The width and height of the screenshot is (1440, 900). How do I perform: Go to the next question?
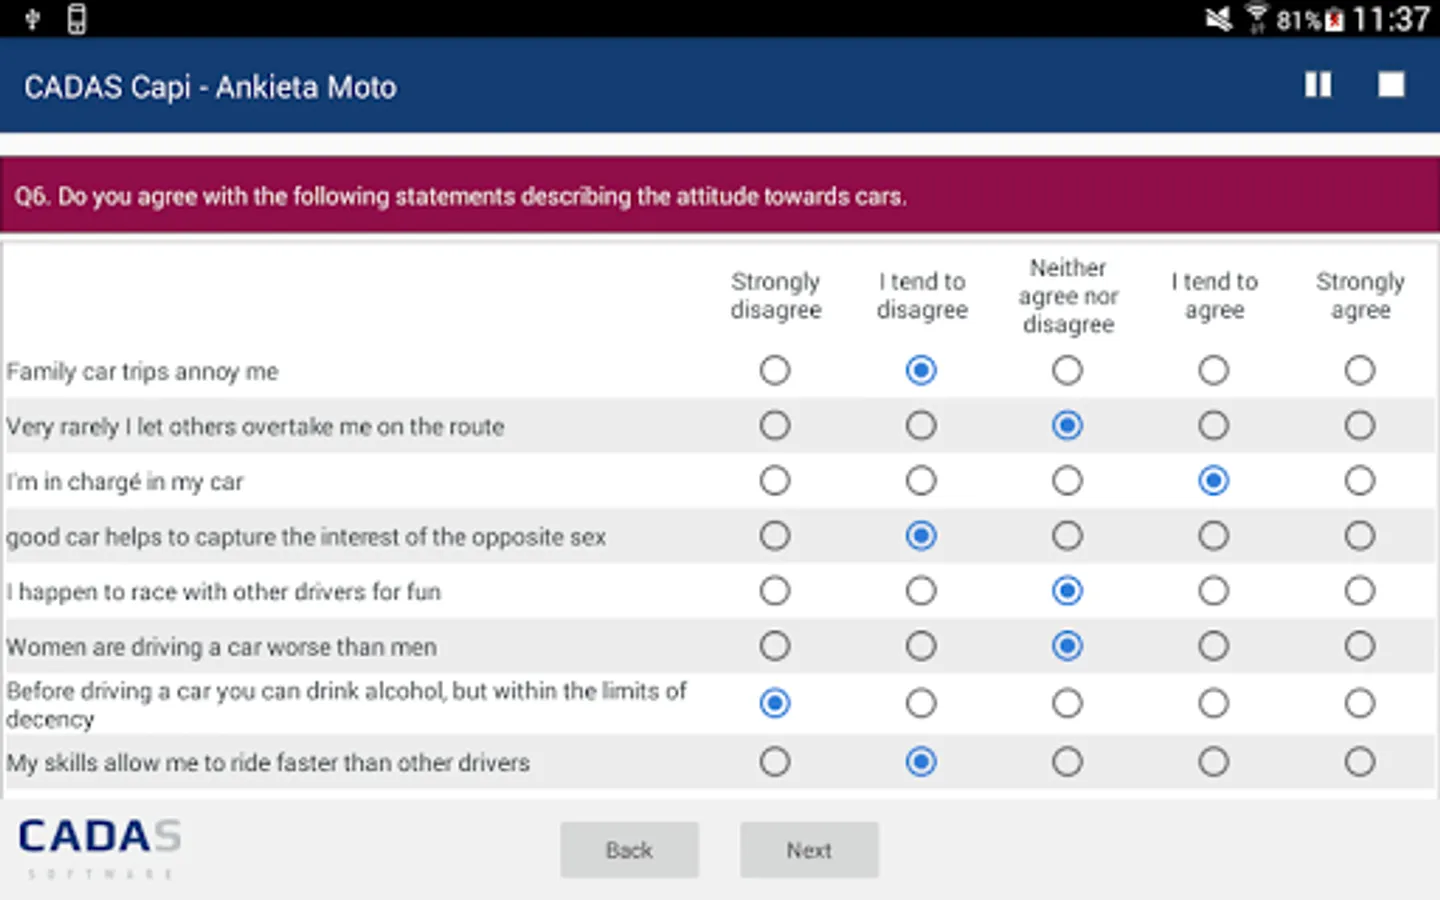click(809, 850)
